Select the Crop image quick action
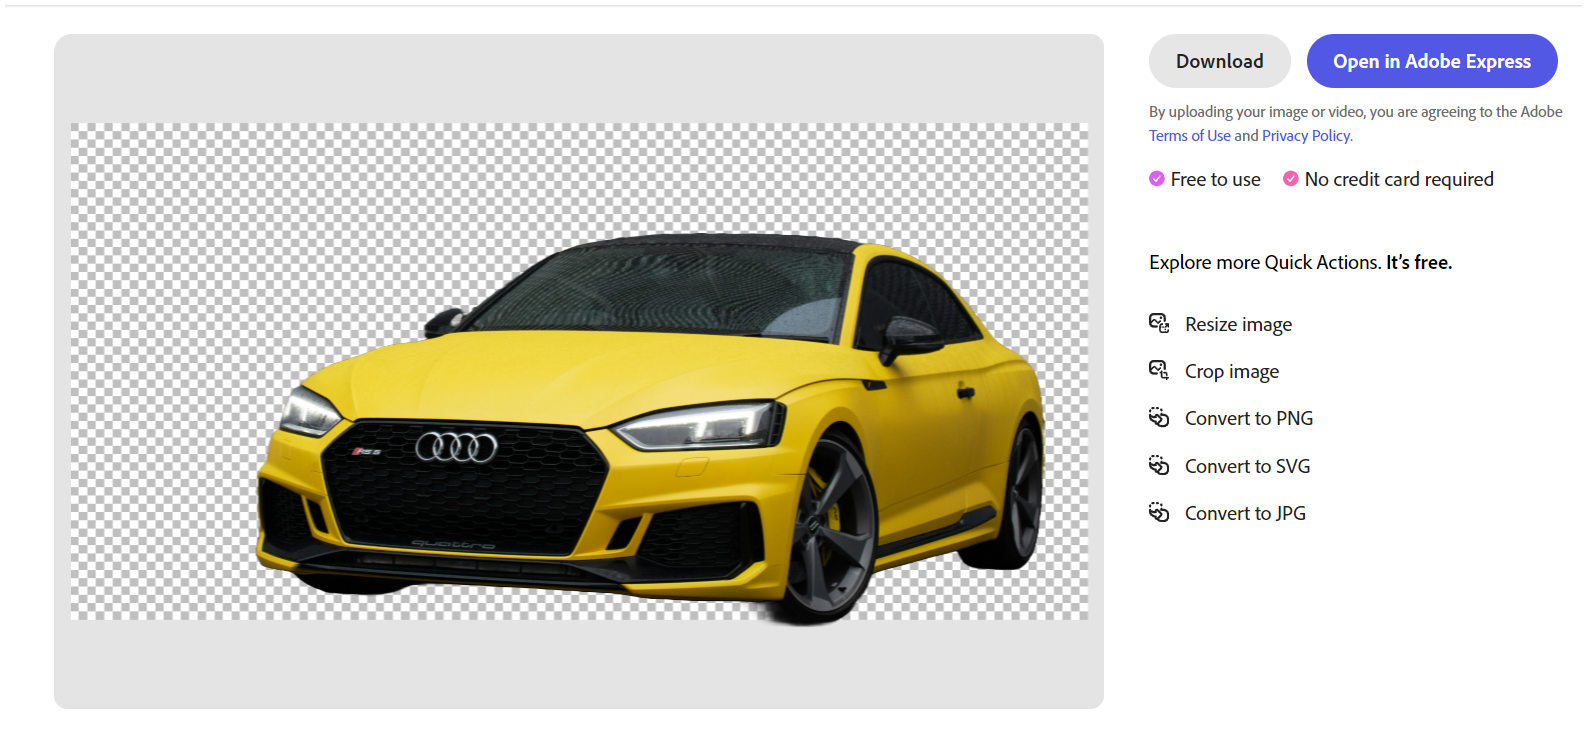 point(1232,371)
